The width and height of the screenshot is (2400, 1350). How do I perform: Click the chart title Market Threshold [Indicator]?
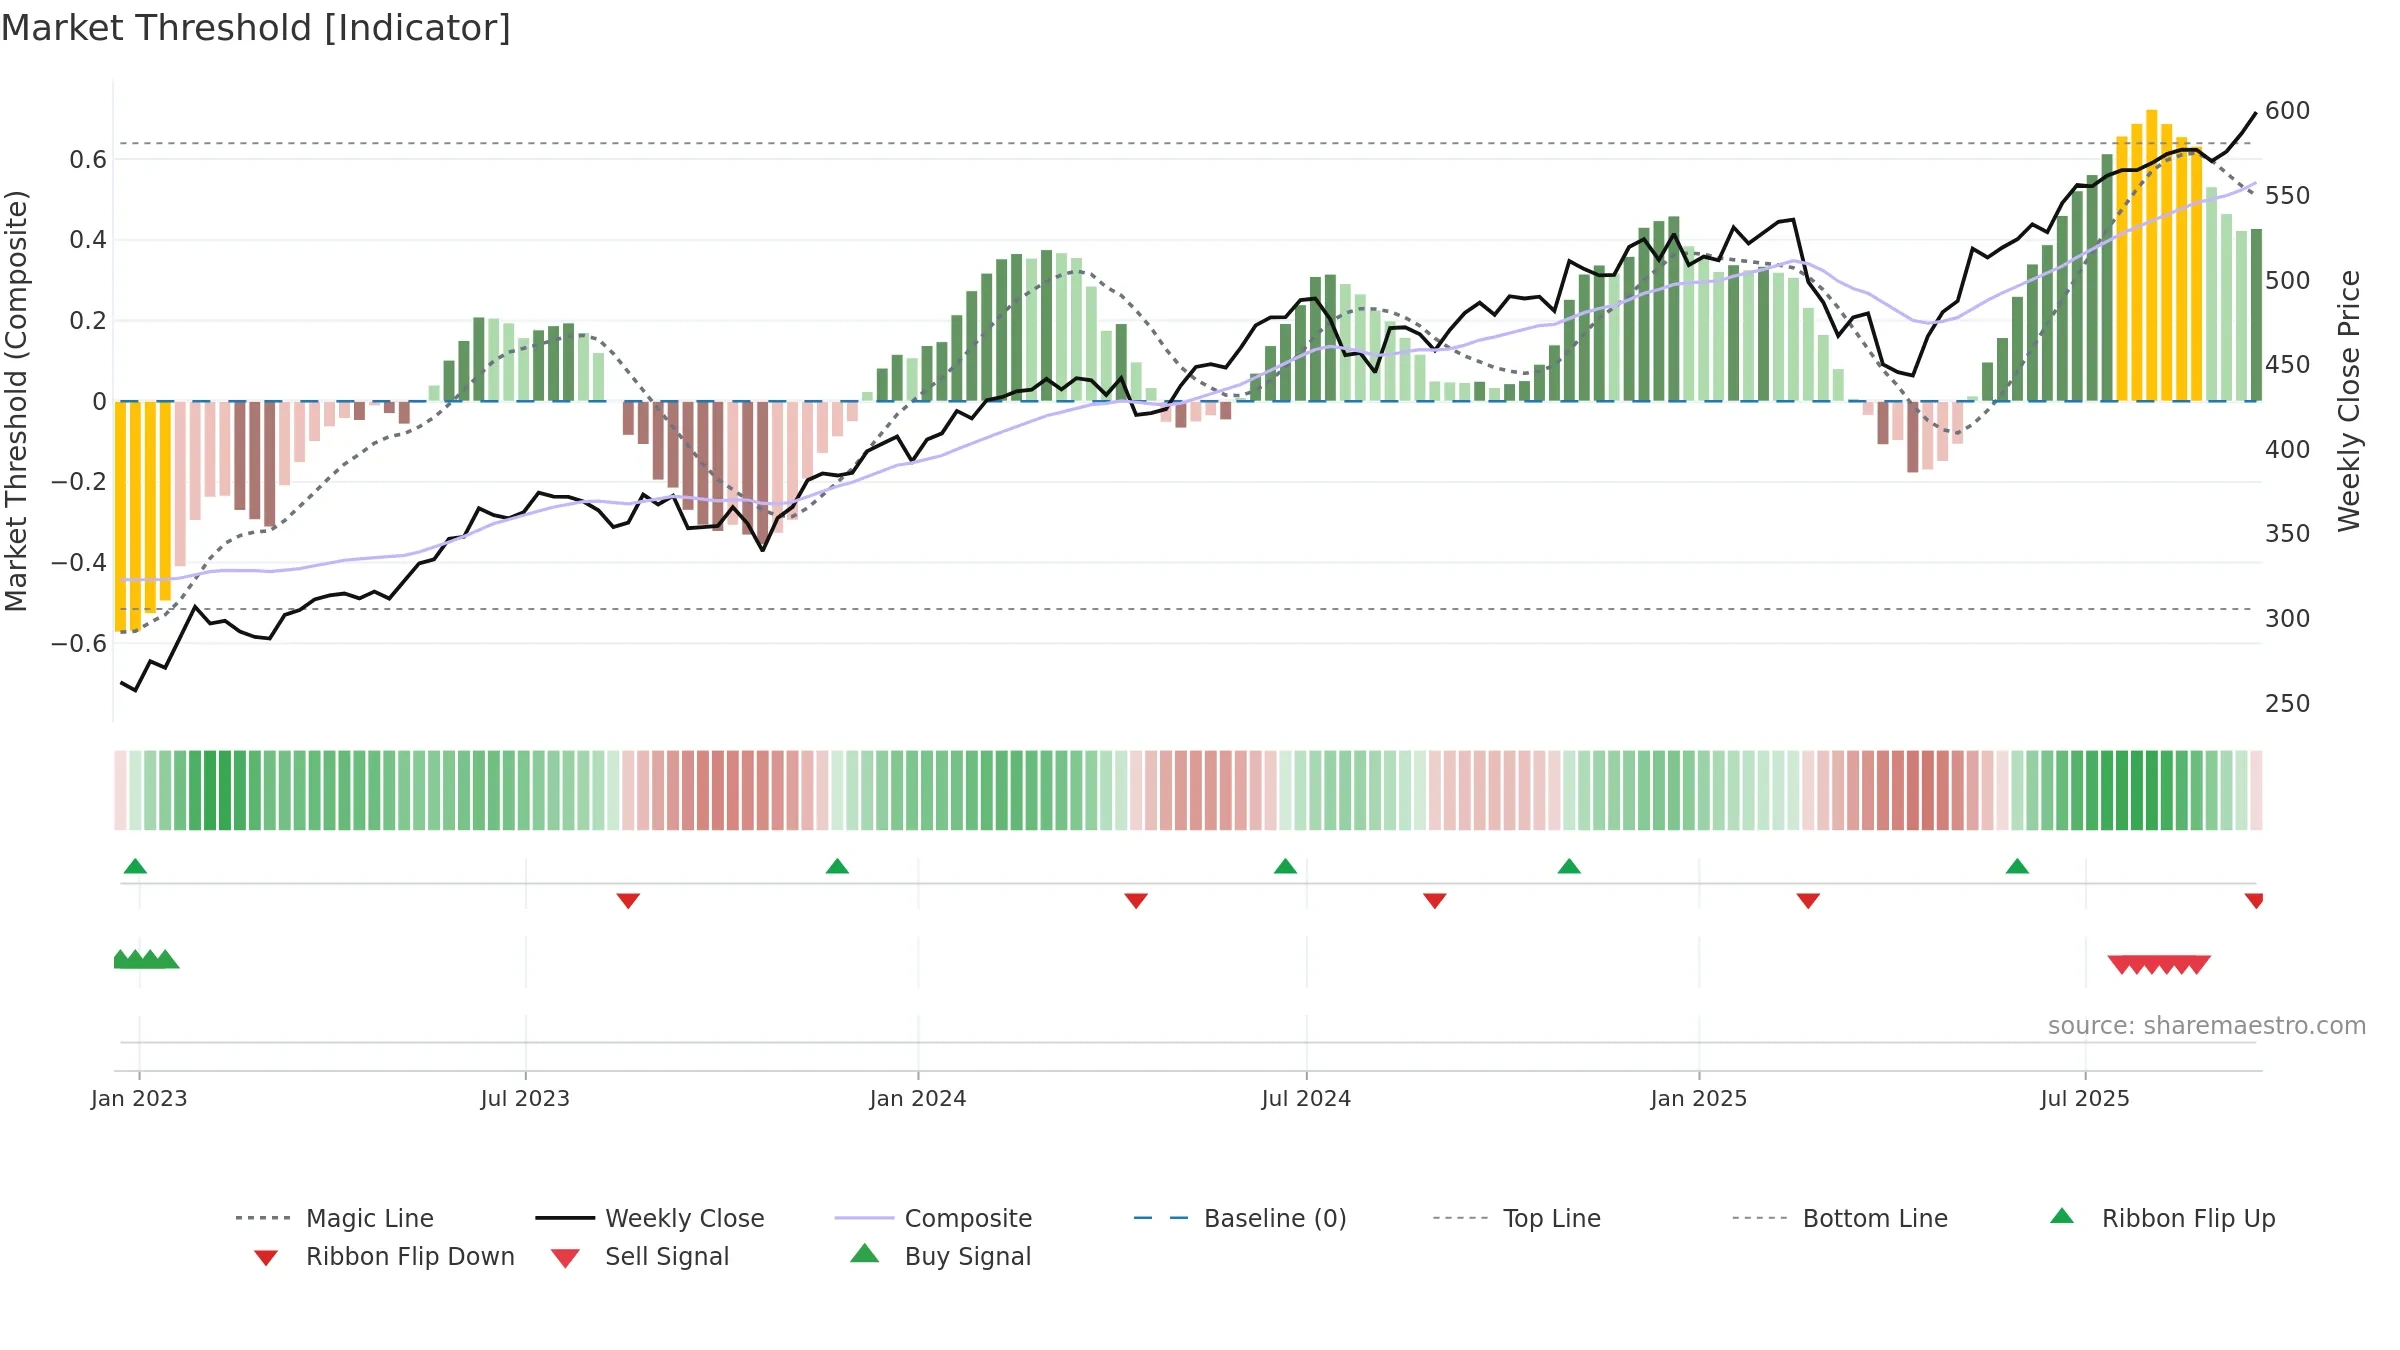[256, 28]
